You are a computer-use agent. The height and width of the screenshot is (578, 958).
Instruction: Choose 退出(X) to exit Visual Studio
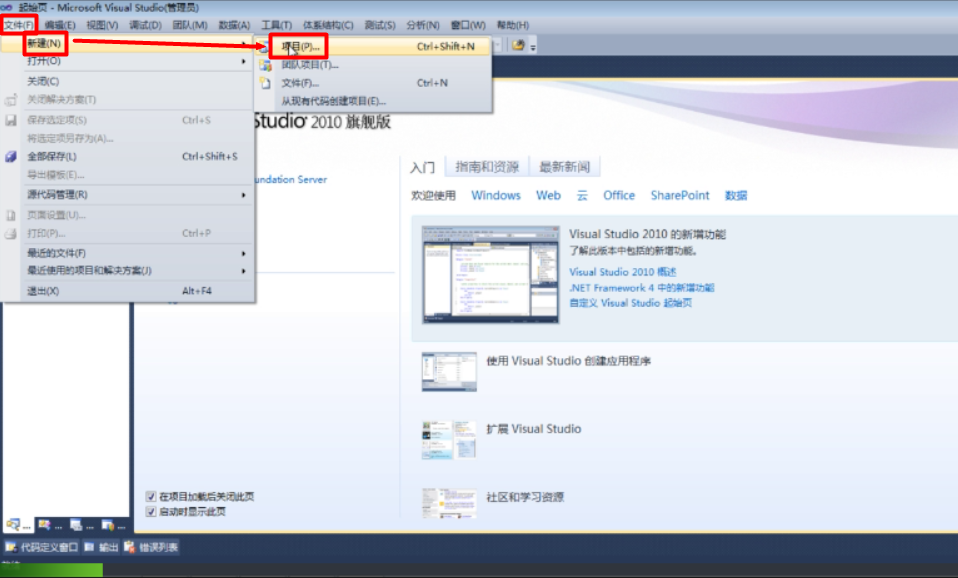tap(128, 291)
